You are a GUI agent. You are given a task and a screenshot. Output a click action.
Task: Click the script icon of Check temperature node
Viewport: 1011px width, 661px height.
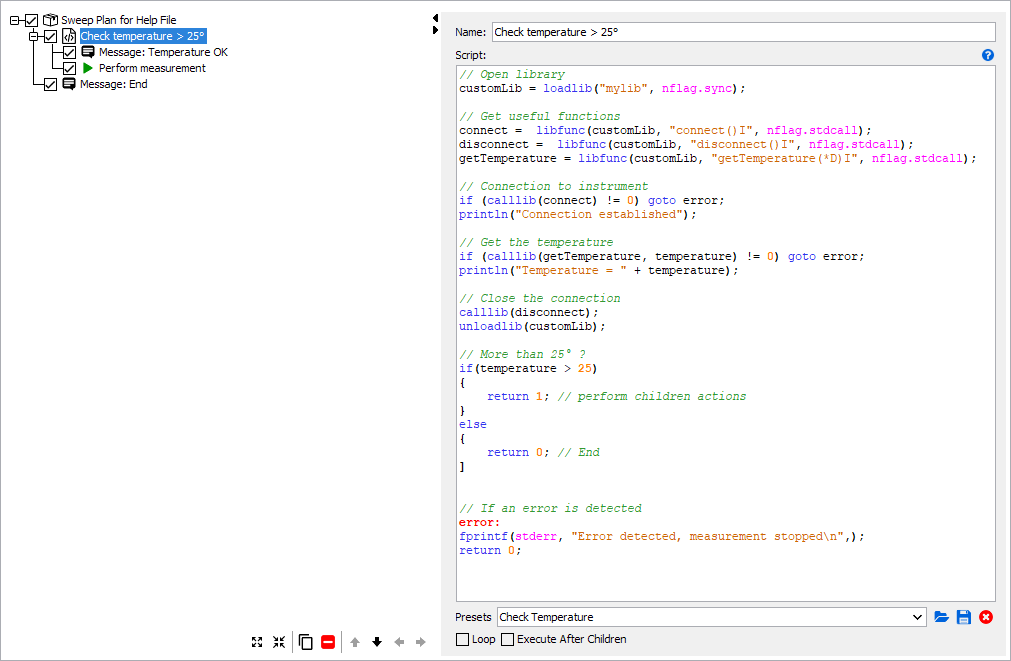tap(68, 36)
